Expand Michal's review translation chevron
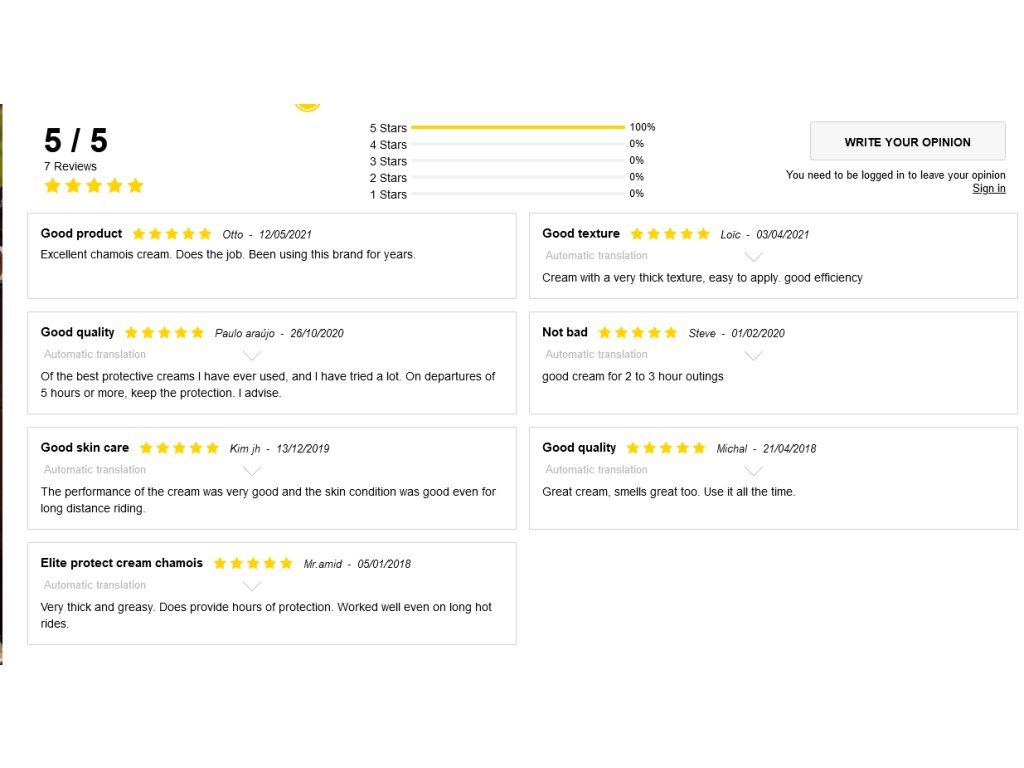The width and height of the screenshot is (1024, 768). pyautogui.click(x=754, y=471)
